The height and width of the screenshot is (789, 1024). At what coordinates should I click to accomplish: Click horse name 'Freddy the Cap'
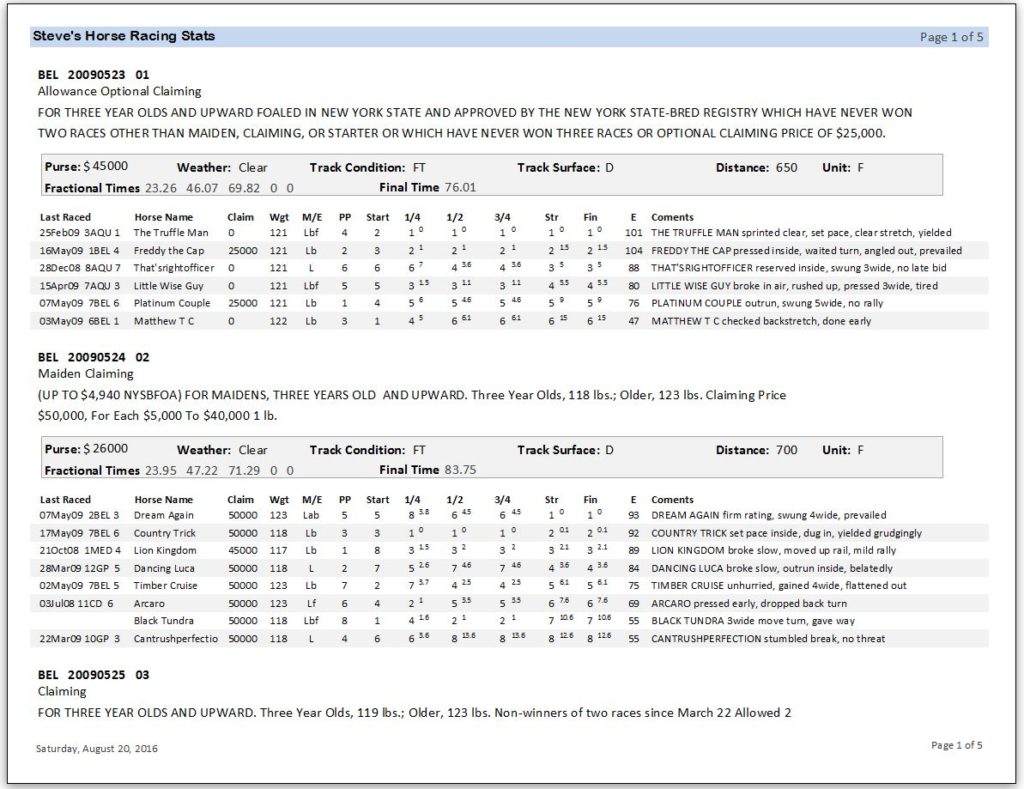pyautogui.click(x=168, y=251)
